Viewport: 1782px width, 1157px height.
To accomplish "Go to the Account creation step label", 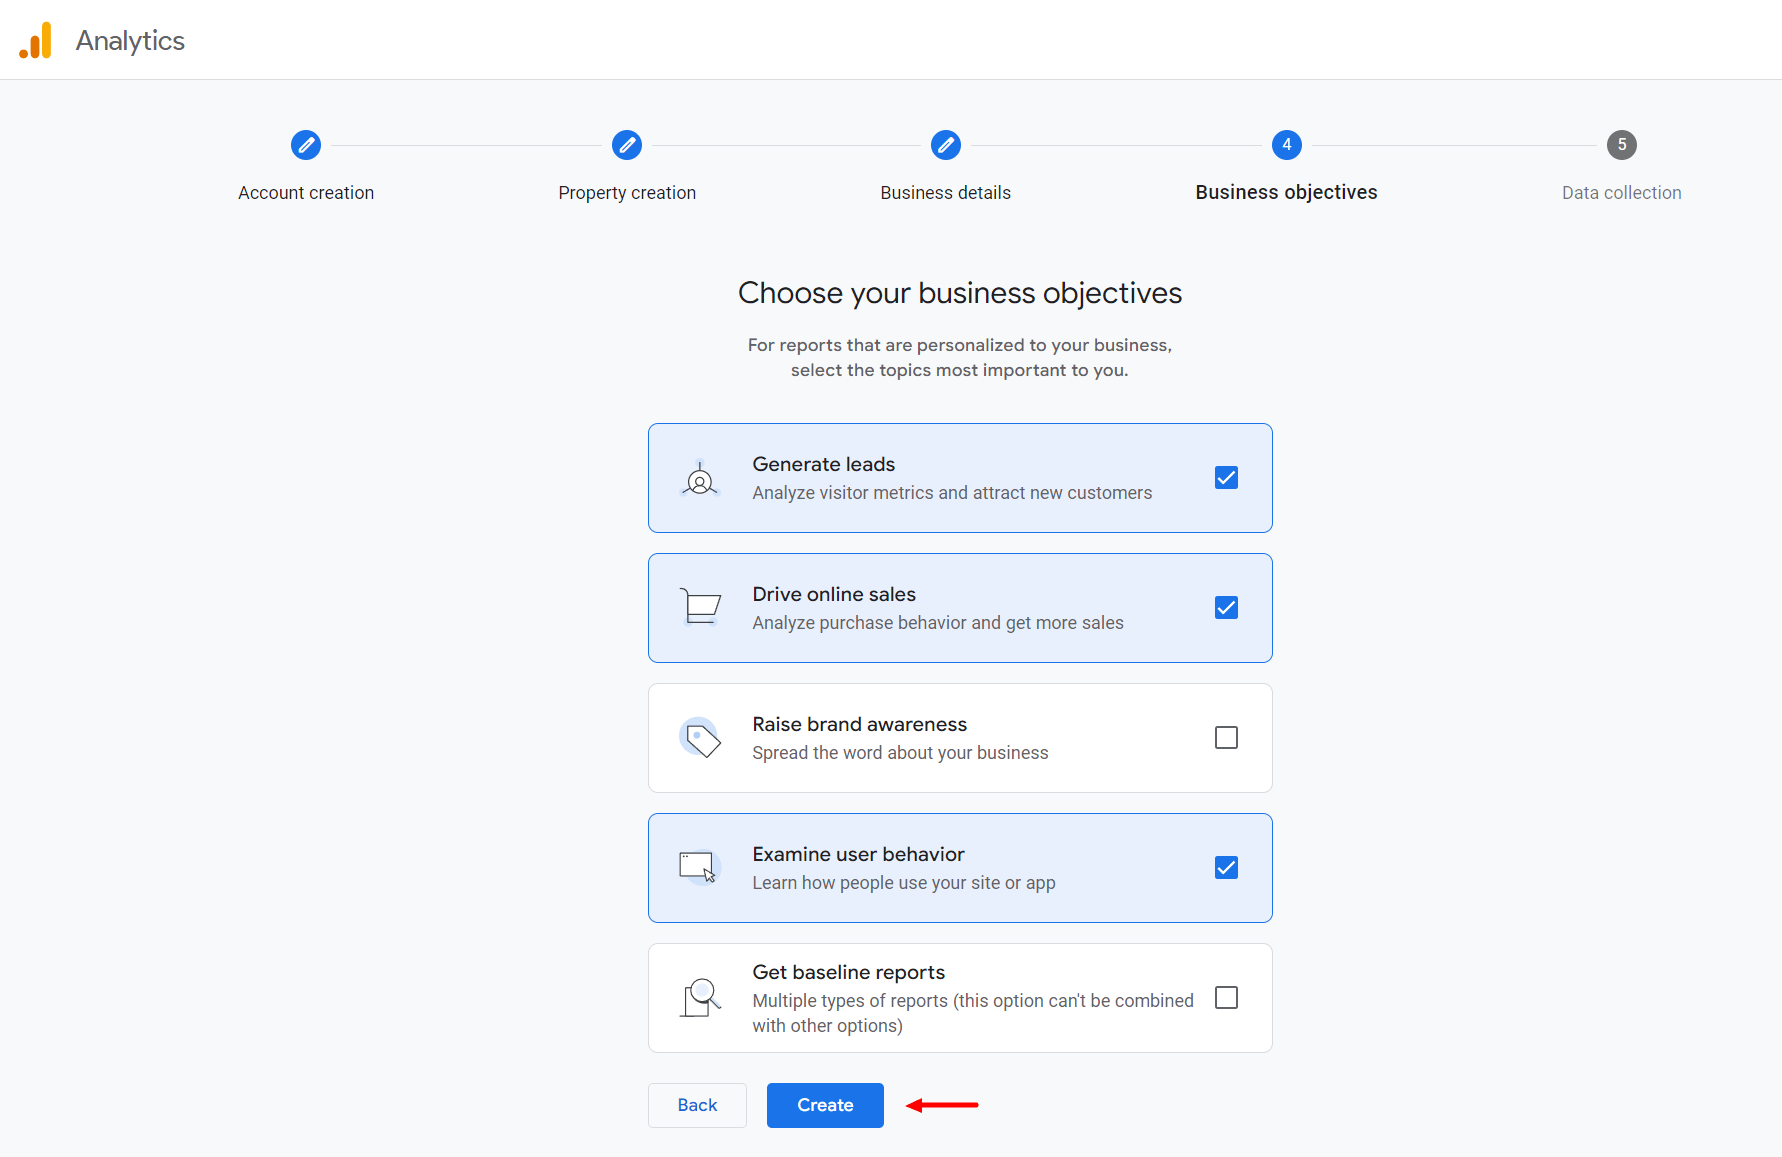I will click(x=306, y=193).
